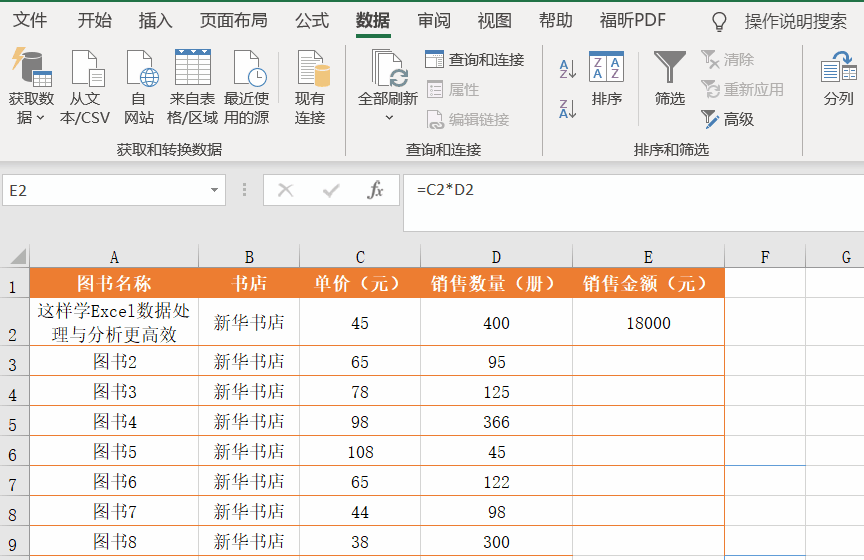
Task: Select column E header
Action: 649,257
